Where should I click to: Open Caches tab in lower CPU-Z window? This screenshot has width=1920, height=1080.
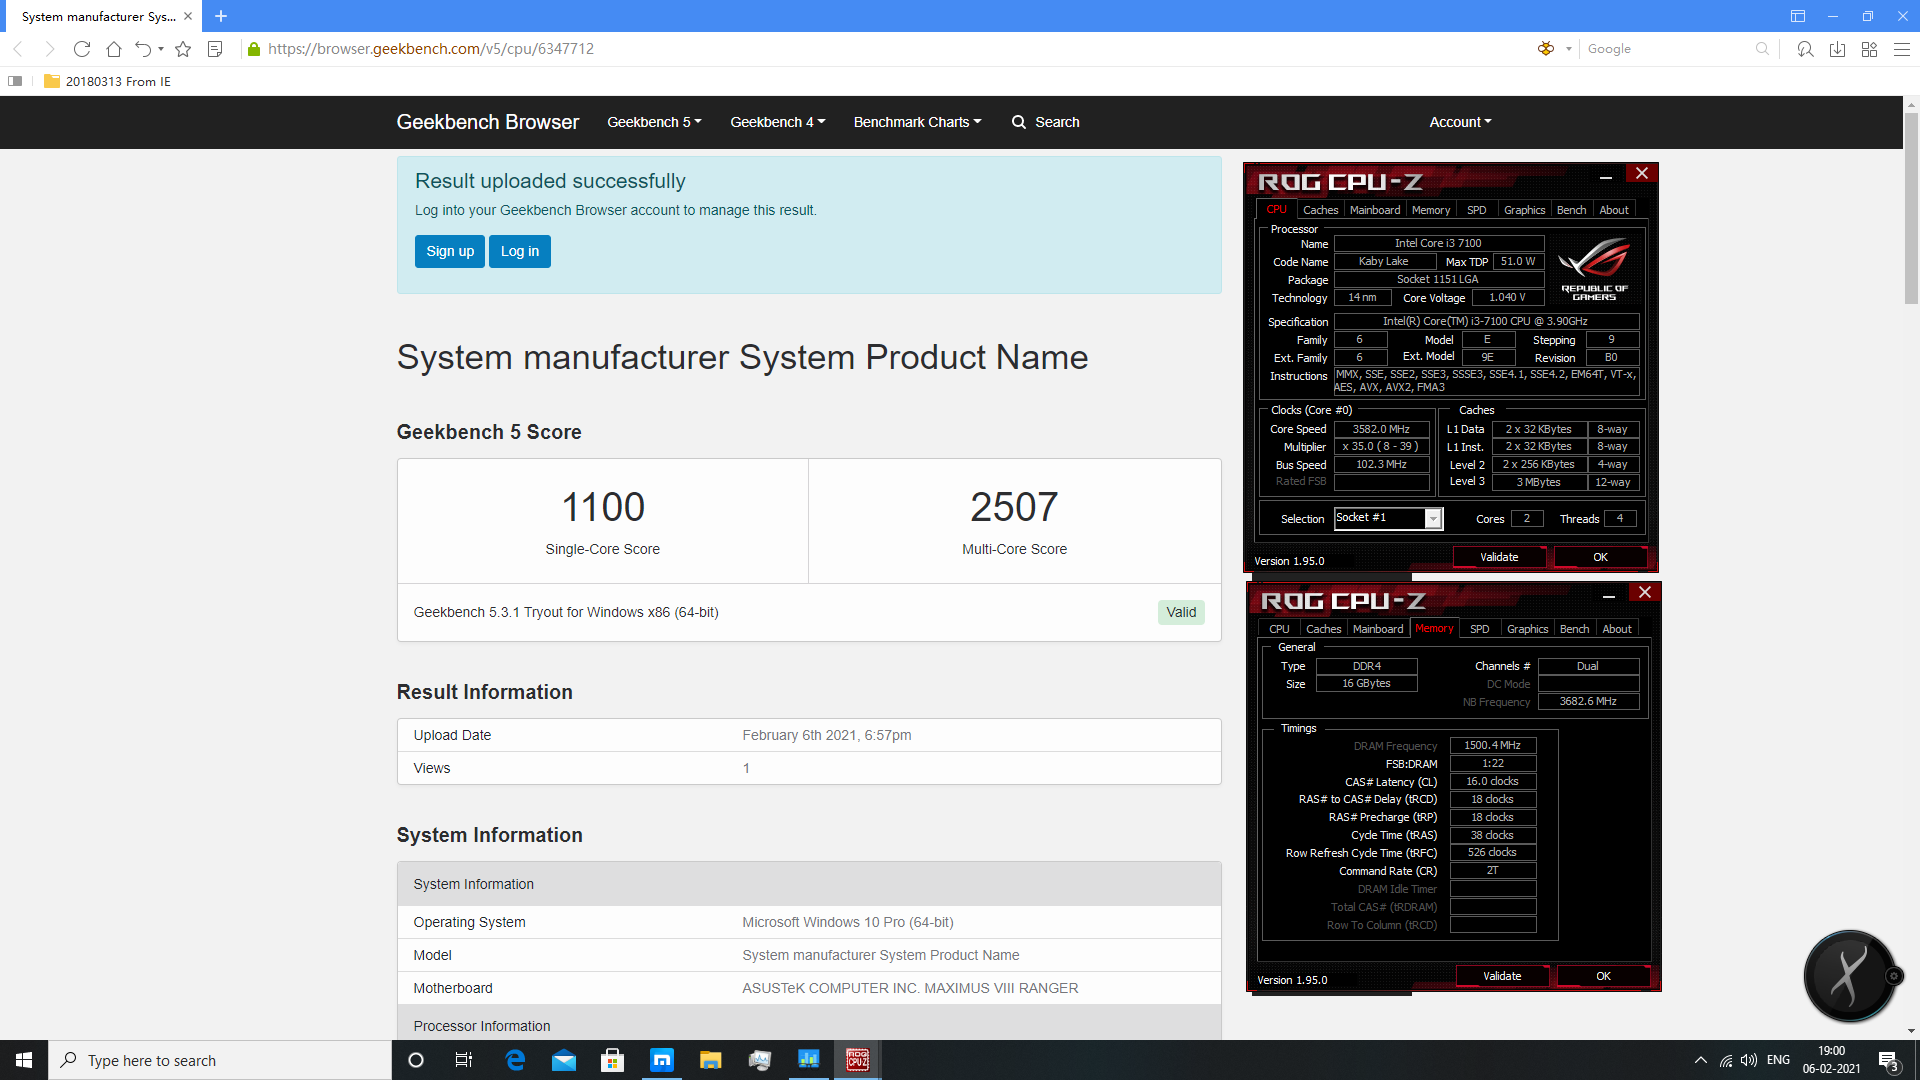1324,629
